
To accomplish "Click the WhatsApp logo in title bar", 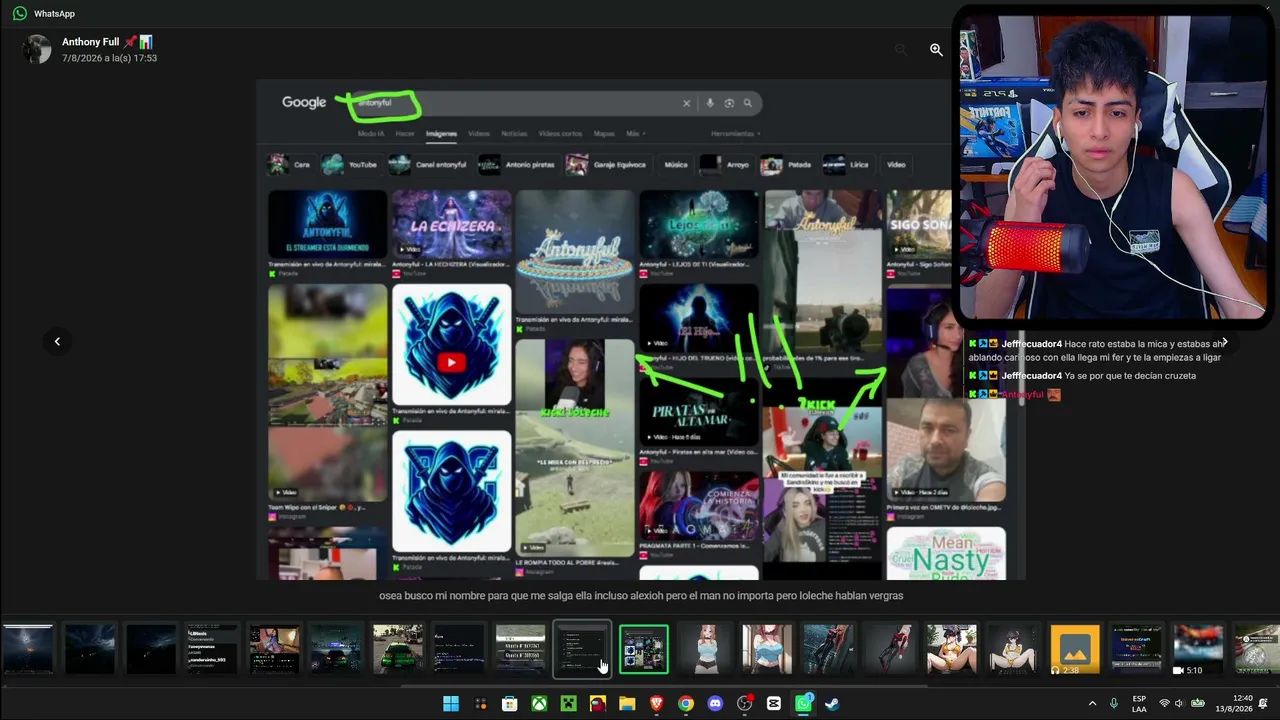I will tap(19, 14).
